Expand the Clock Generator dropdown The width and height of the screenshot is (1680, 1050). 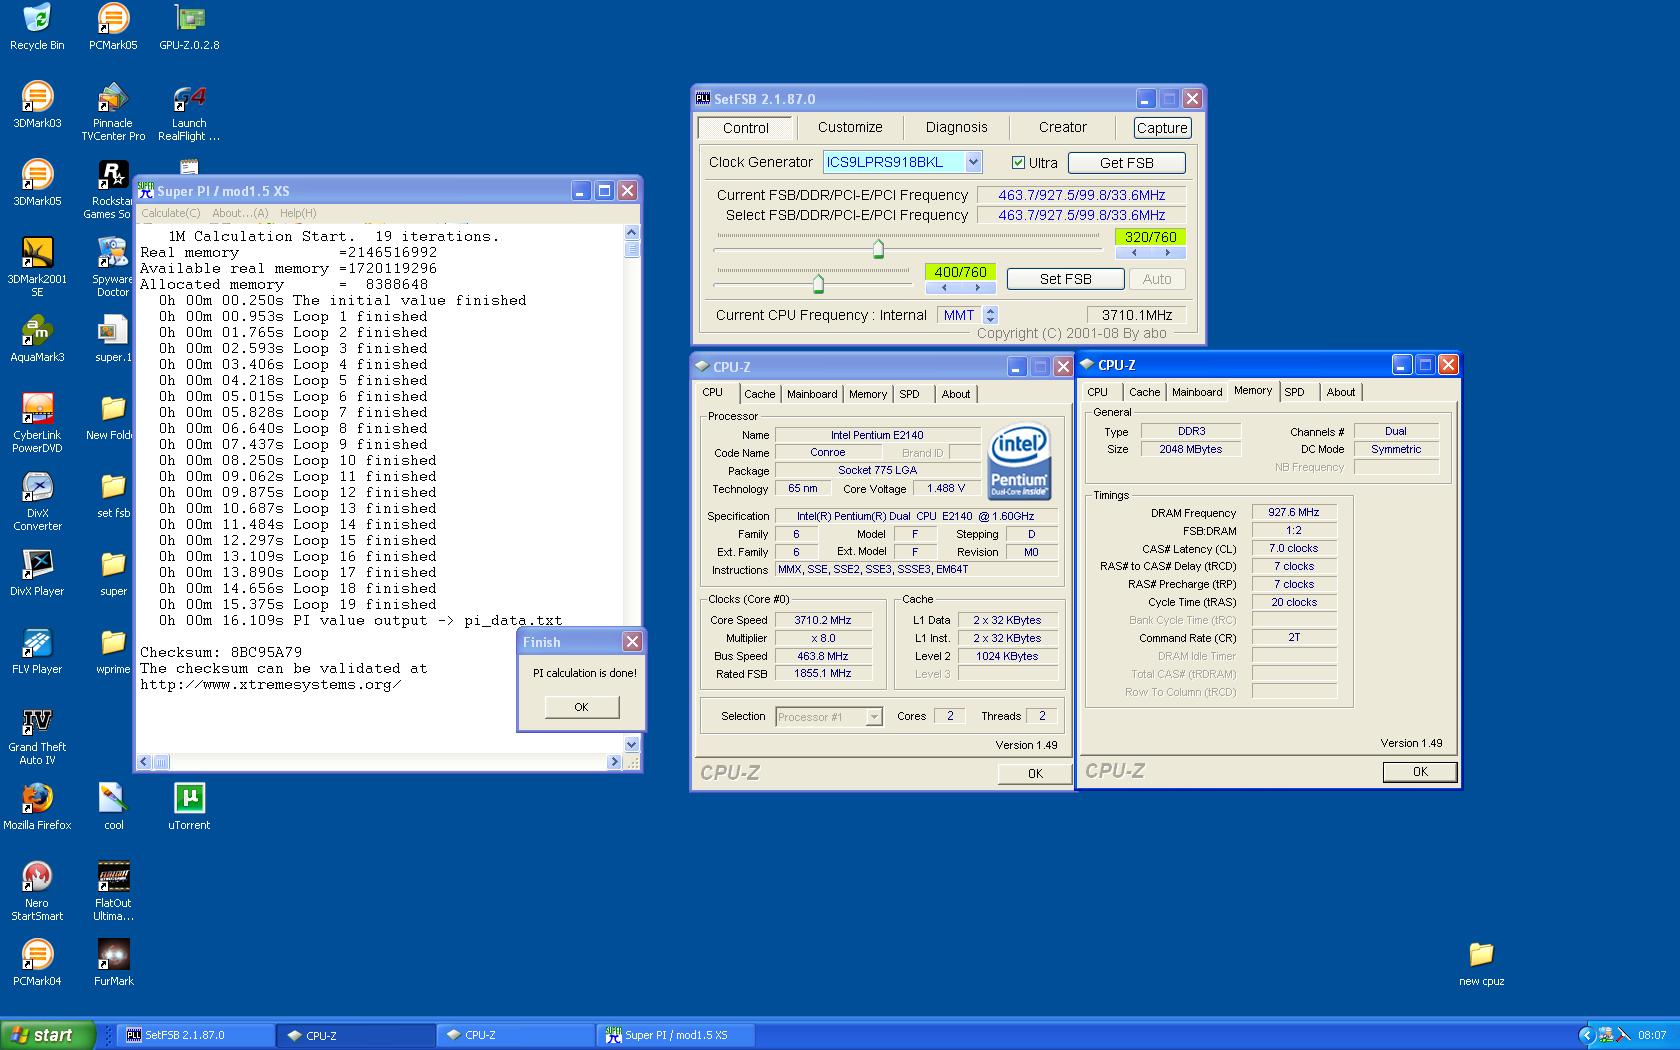[x=973, y=162]
